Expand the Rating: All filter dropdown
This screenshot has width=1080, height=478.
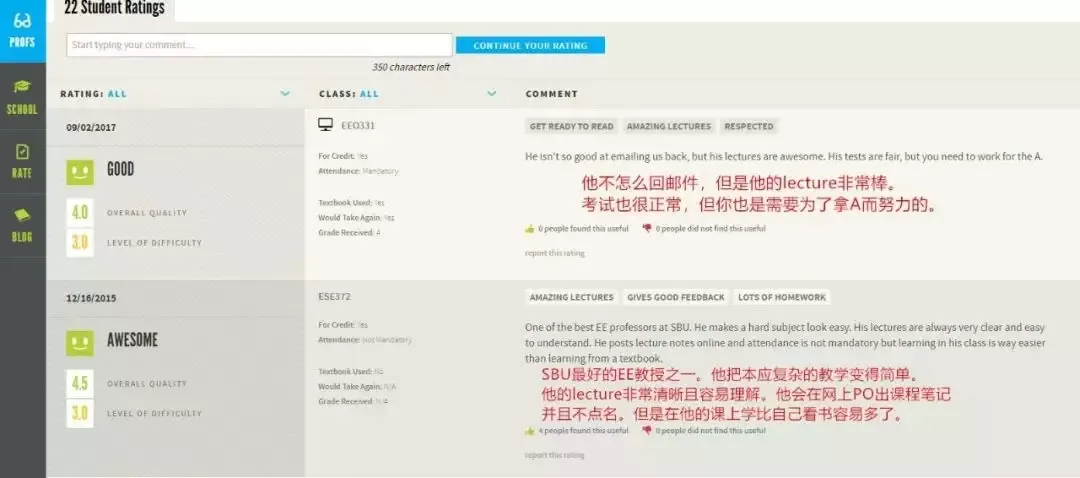click(x=285, y=94)
